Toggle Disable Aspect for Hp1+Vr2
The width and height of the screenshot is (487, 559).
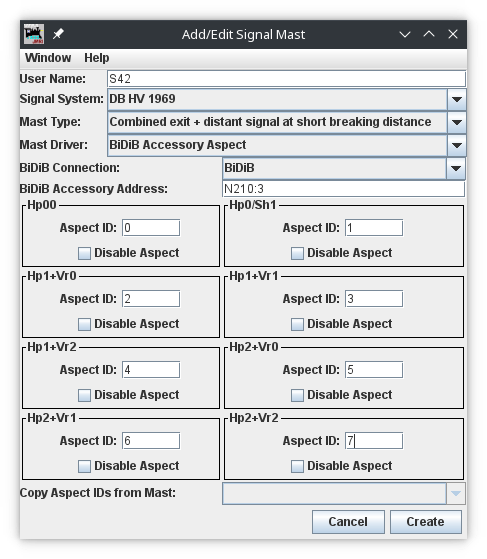pos(84,395)
